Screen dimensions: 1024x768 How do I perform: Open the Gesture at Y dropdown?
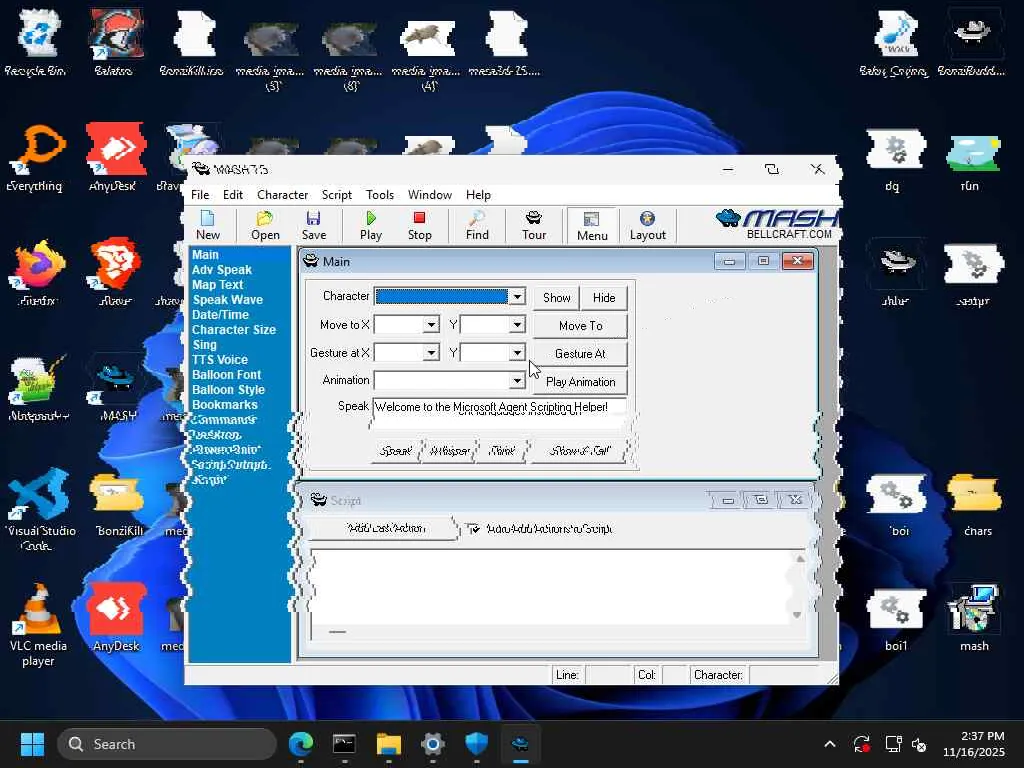pos(517,353)
